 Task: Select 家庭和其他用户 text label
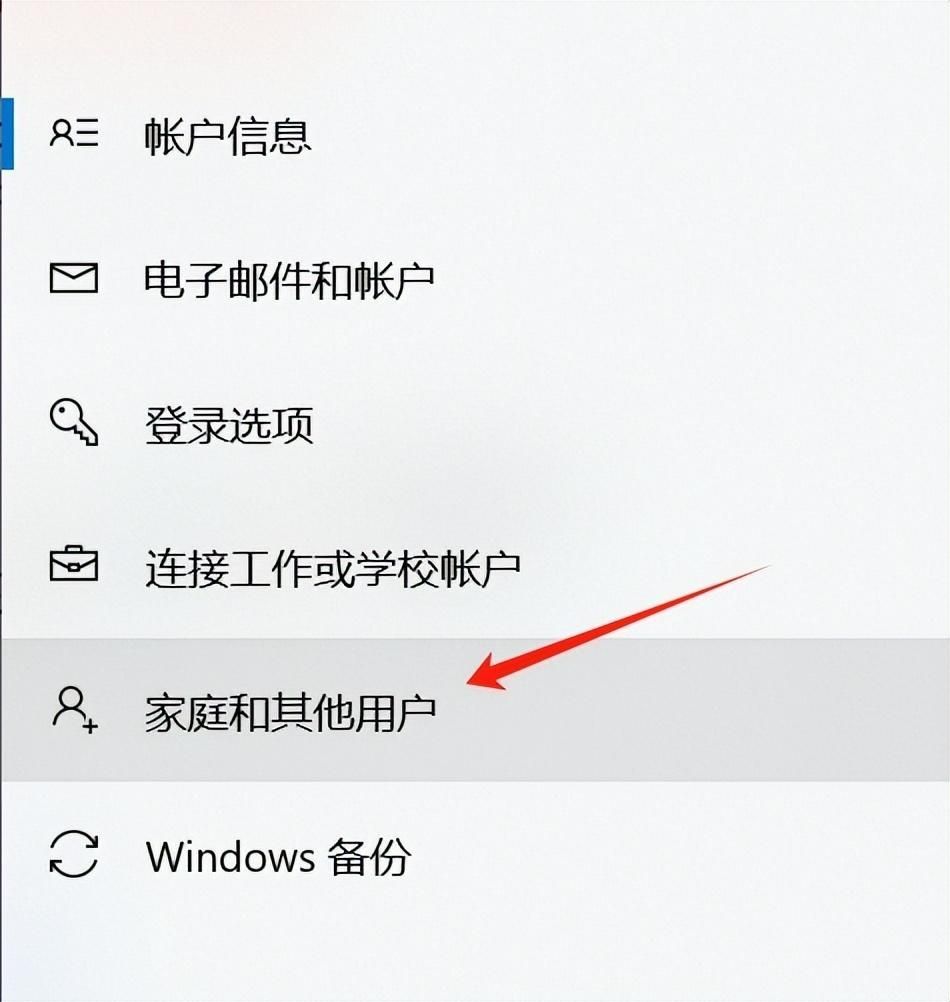(x=290, y=712)
